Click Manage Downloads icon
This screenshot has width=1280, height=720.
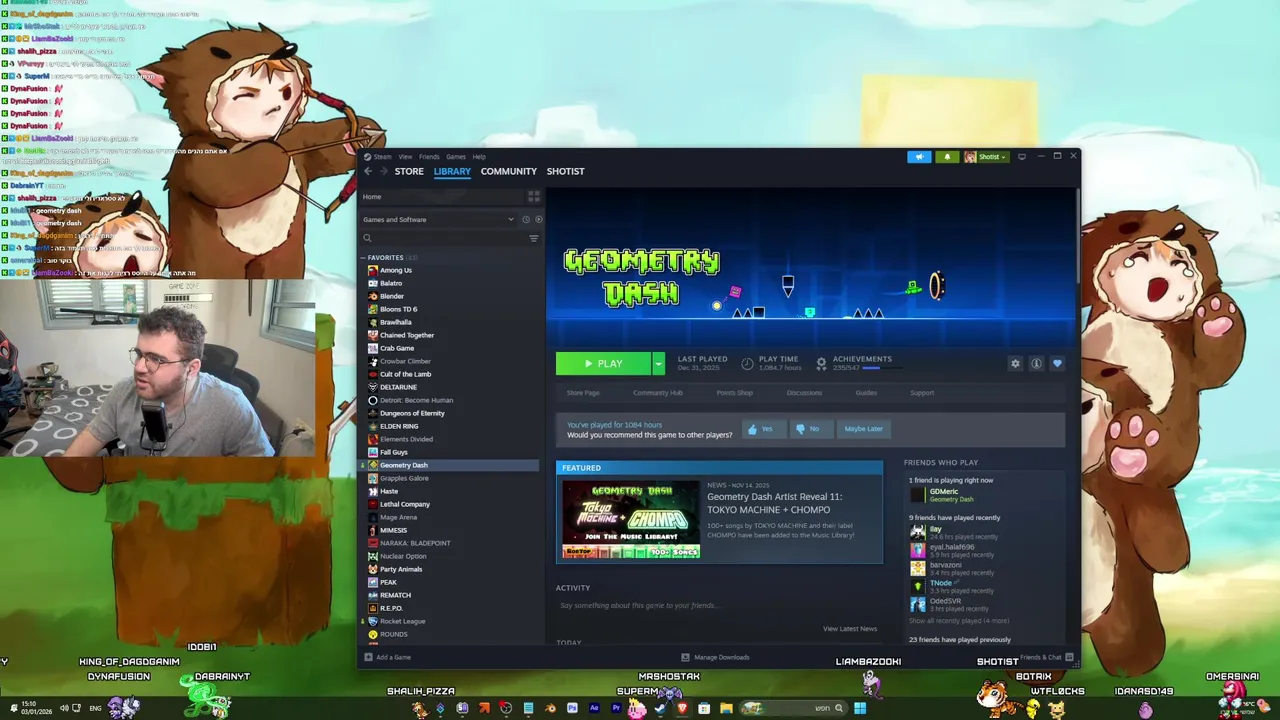(x=685, y=657)
